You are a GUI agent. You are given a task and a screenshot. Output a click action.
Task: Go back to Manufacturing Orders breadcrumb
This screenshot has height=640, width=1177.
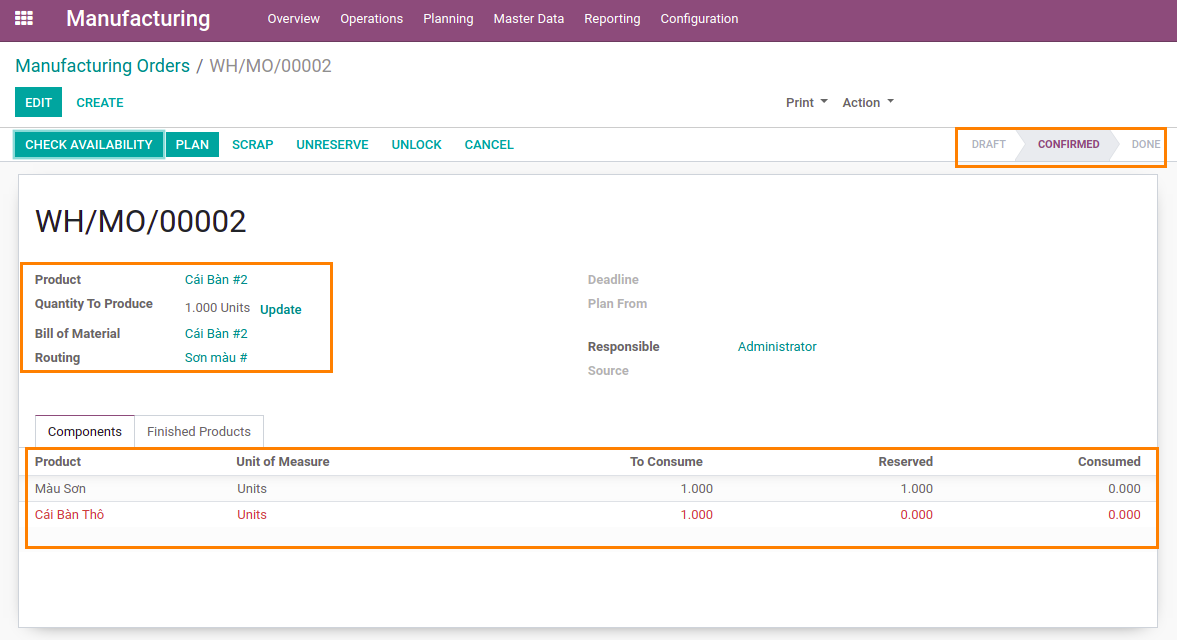(102, 66)
